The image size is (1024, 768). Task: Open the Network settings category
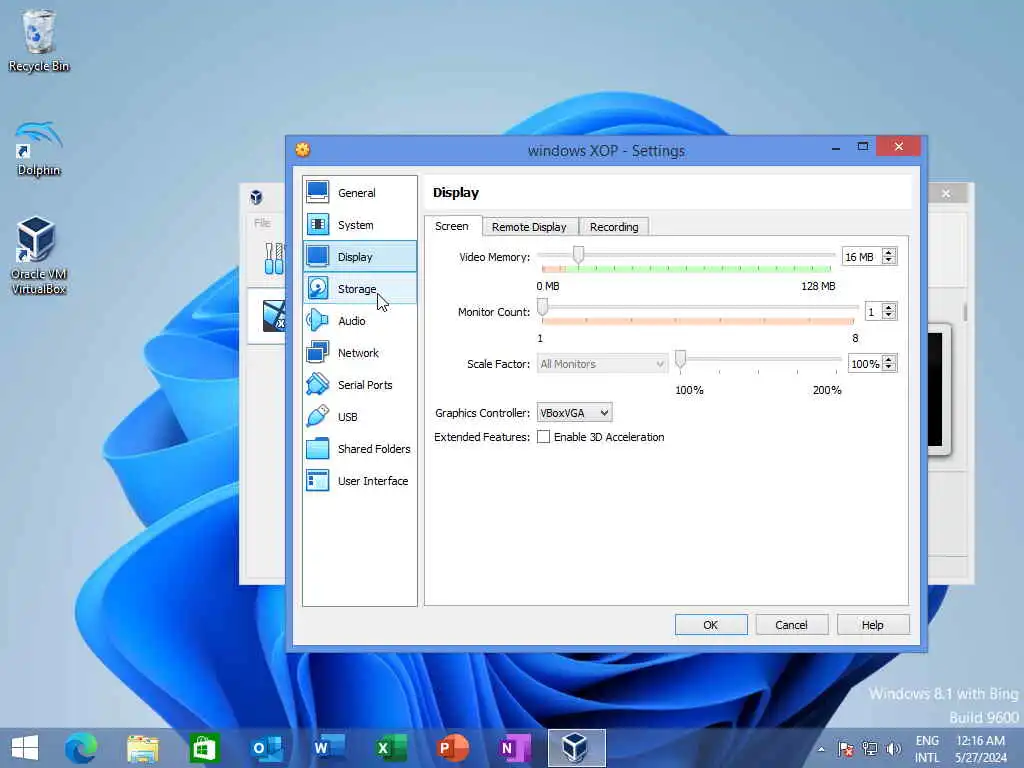(x=360, y=353)
